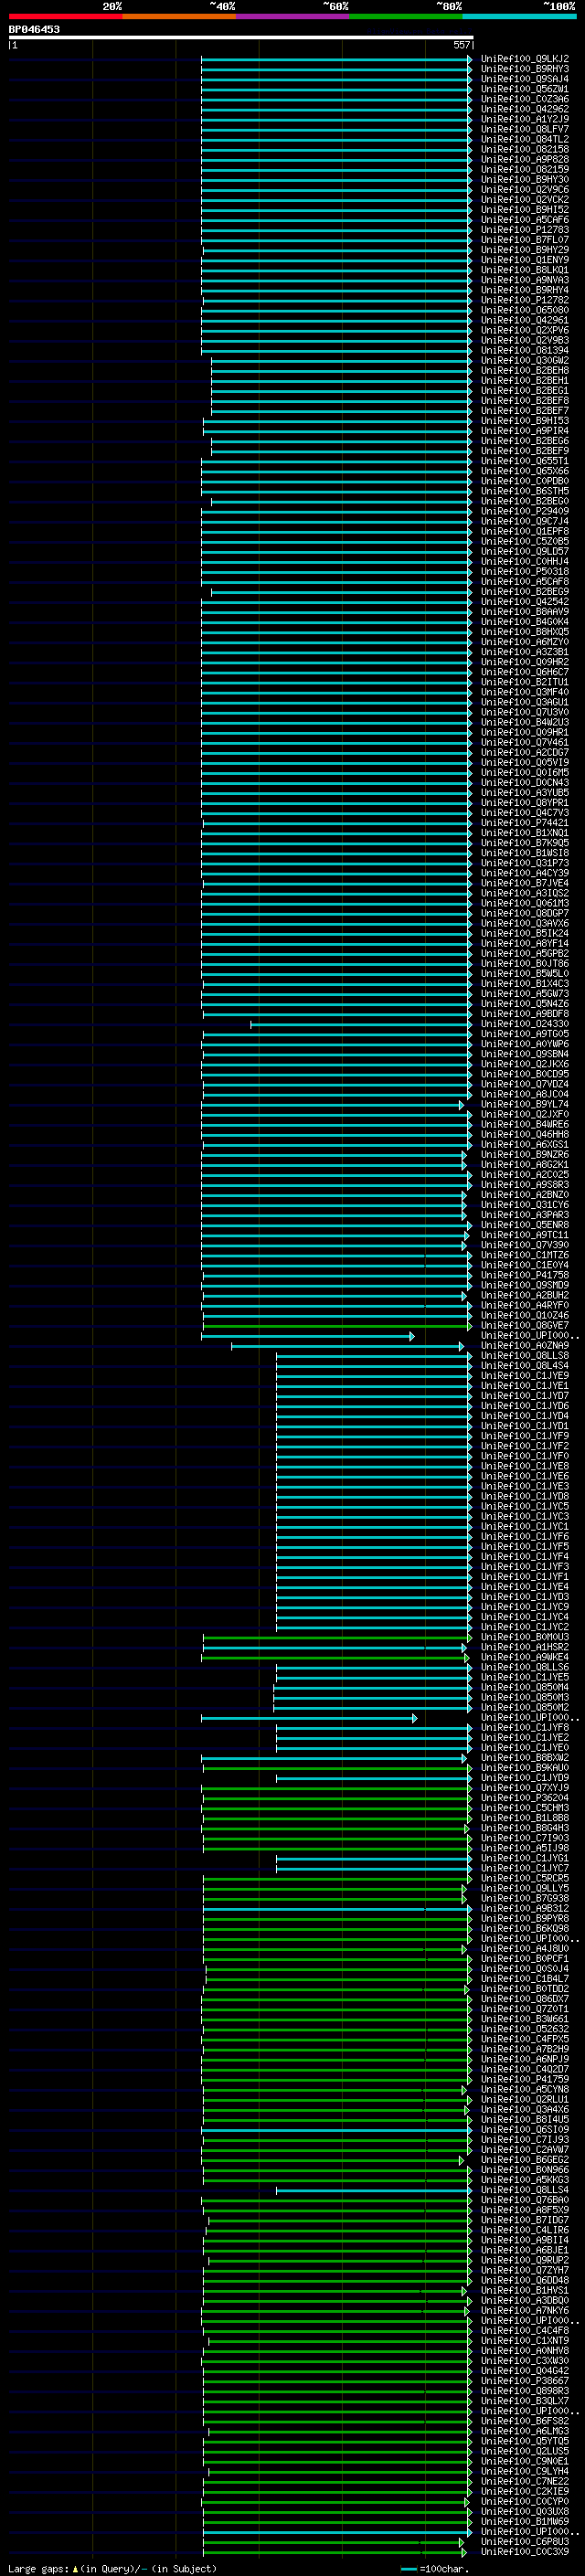Click hit label UniRef100_Q8LFV7
Image resolution: width=585 pixels, height=2576 pixels.
(525, 129)
